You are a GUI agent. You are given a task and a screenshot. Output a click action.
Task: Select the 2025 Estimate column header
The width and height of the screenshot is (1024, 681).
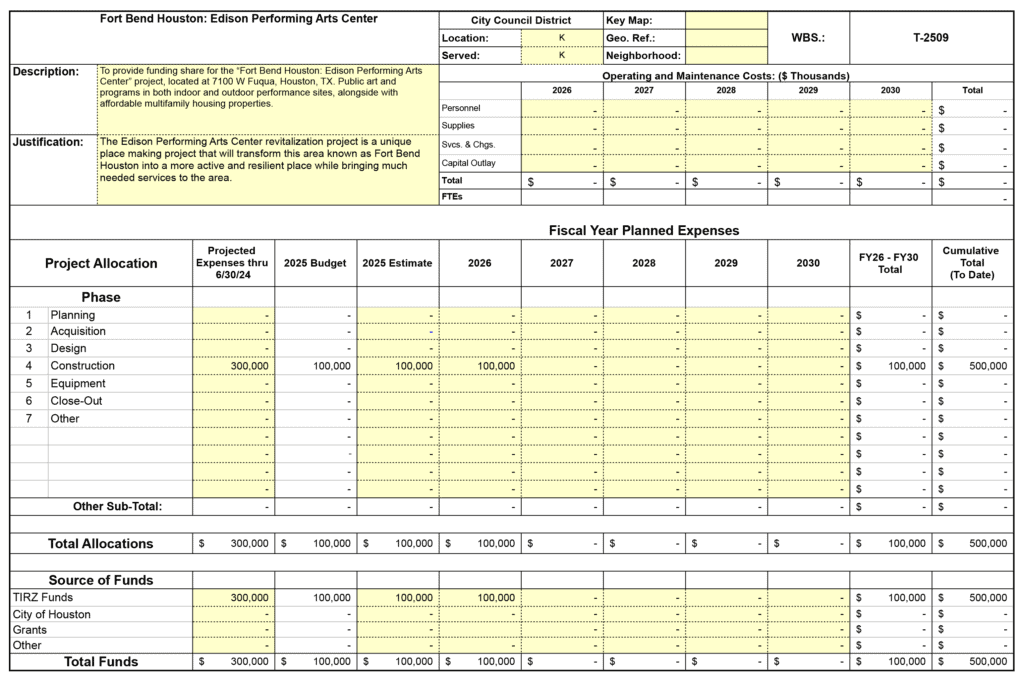397,263
